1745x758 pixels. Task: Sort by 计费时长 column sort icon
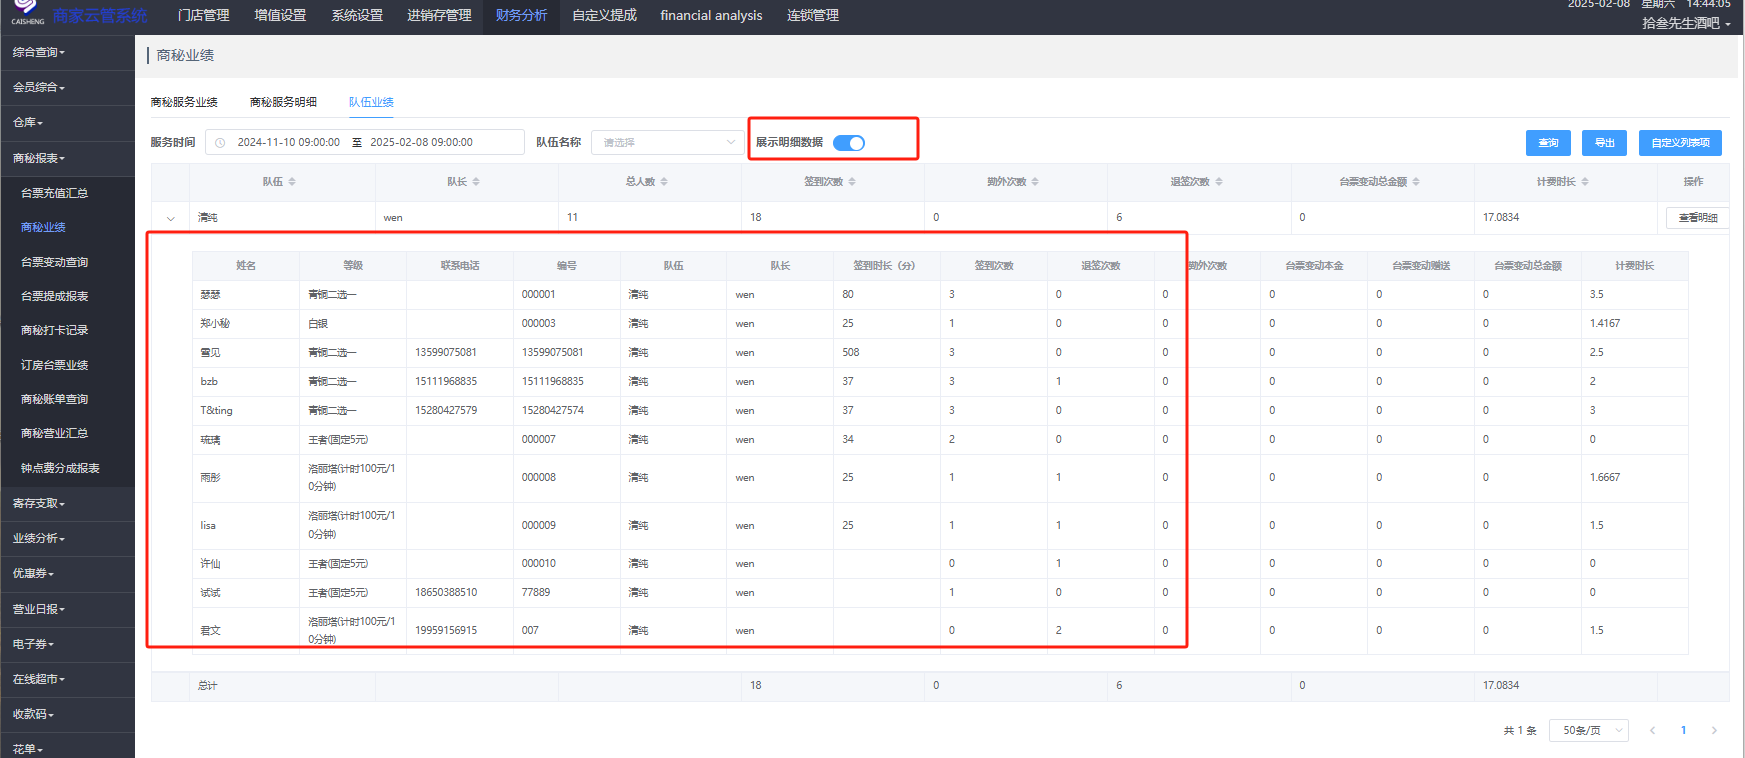(1585, 182)
